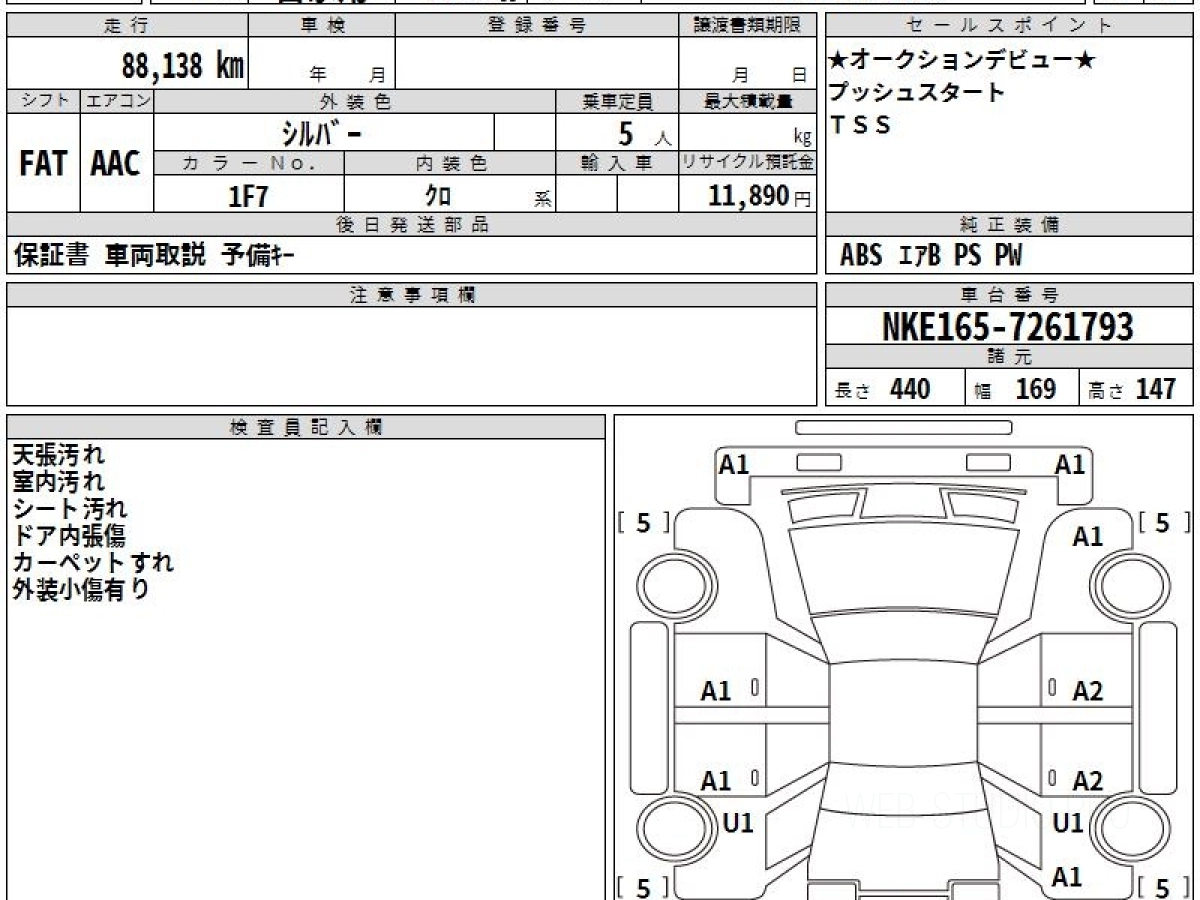Click the 内装色 header
Screen dimensions: 1200x900
pos(450,163)
